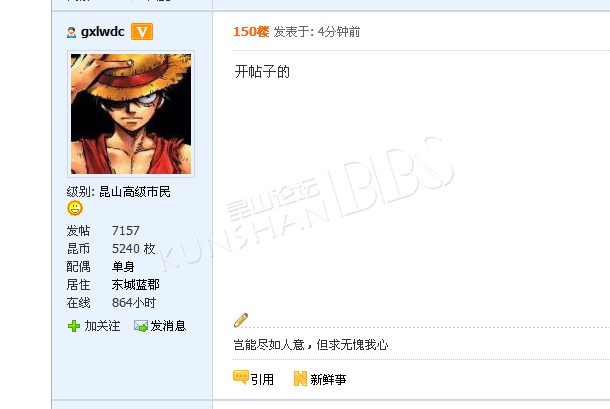610x409 pixels.
Task: Click the 150楼 floor number link
Action: tap(251, 32)
